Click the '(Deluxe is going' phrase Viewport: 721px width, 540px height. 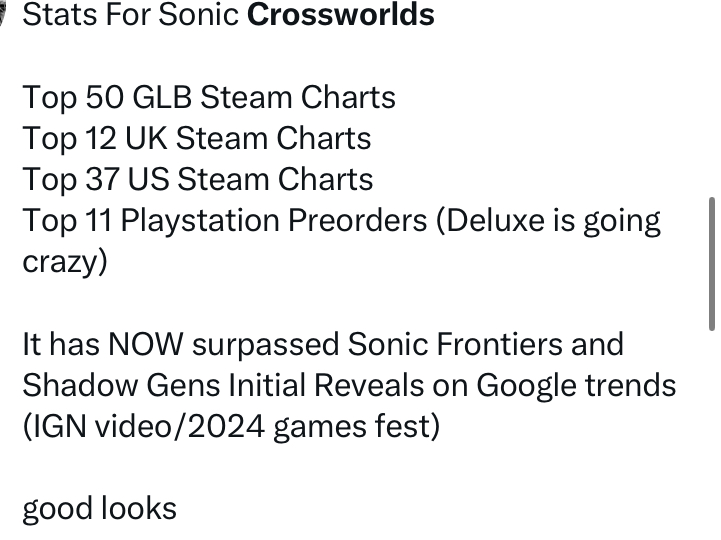tap(549, 222)
